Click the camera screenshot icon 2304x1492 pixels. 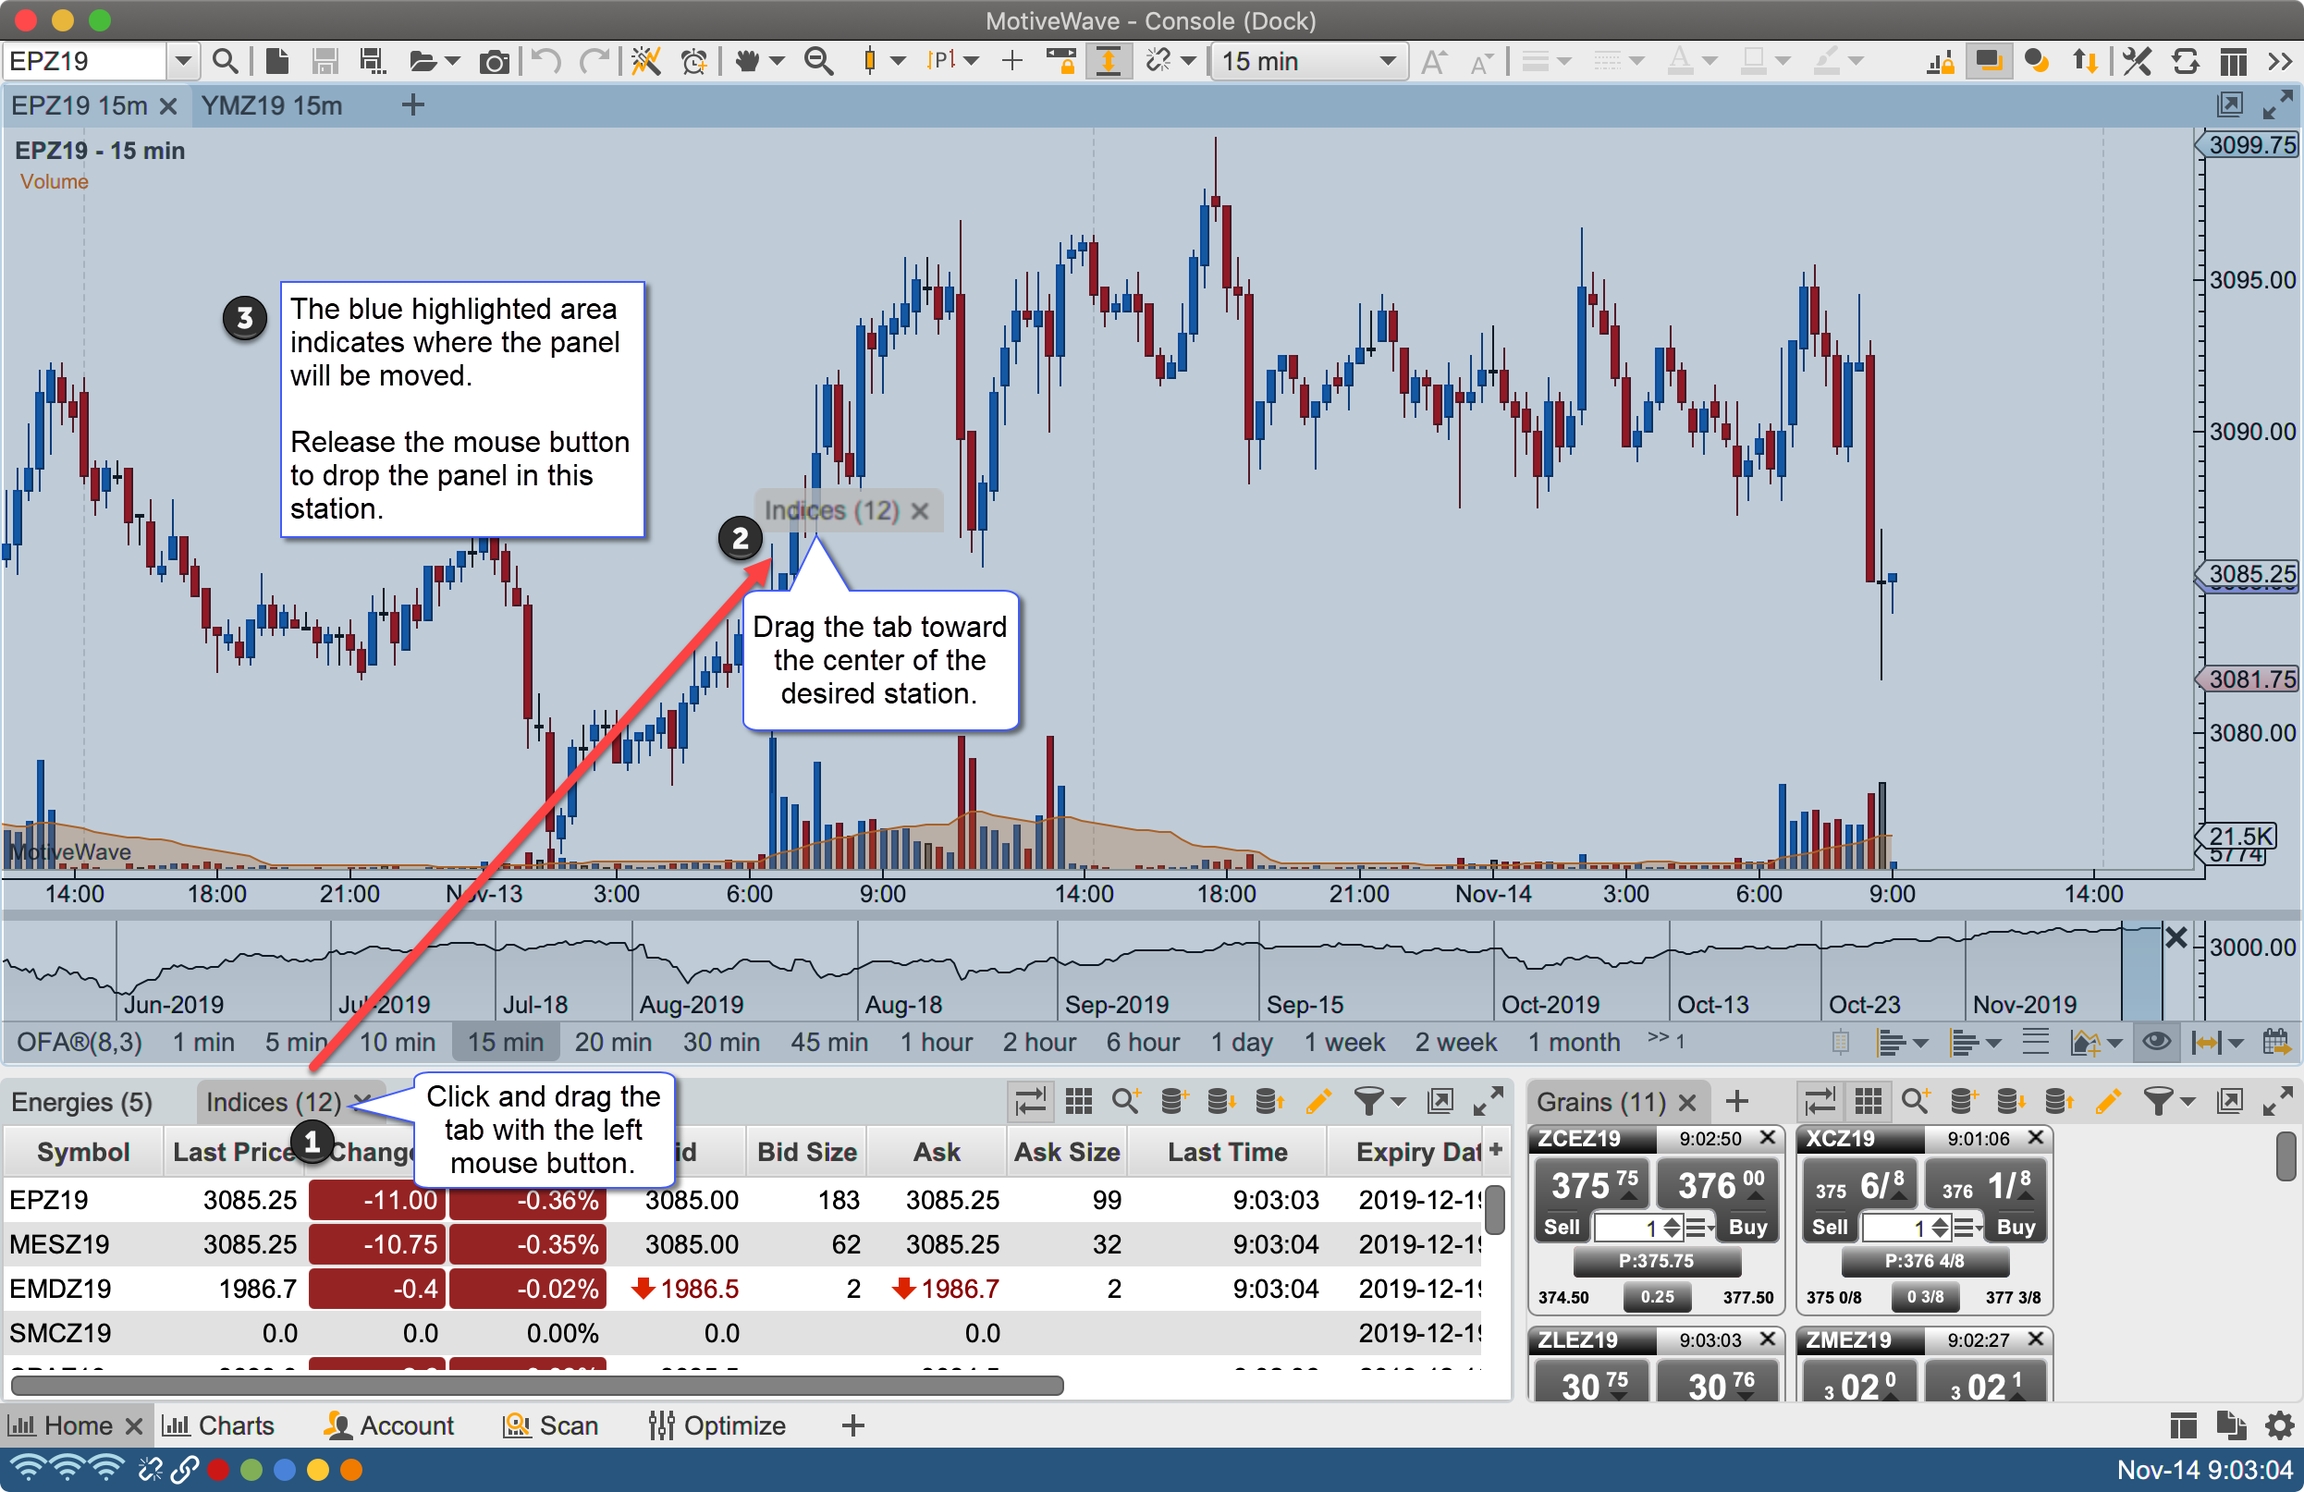(494, 62)
